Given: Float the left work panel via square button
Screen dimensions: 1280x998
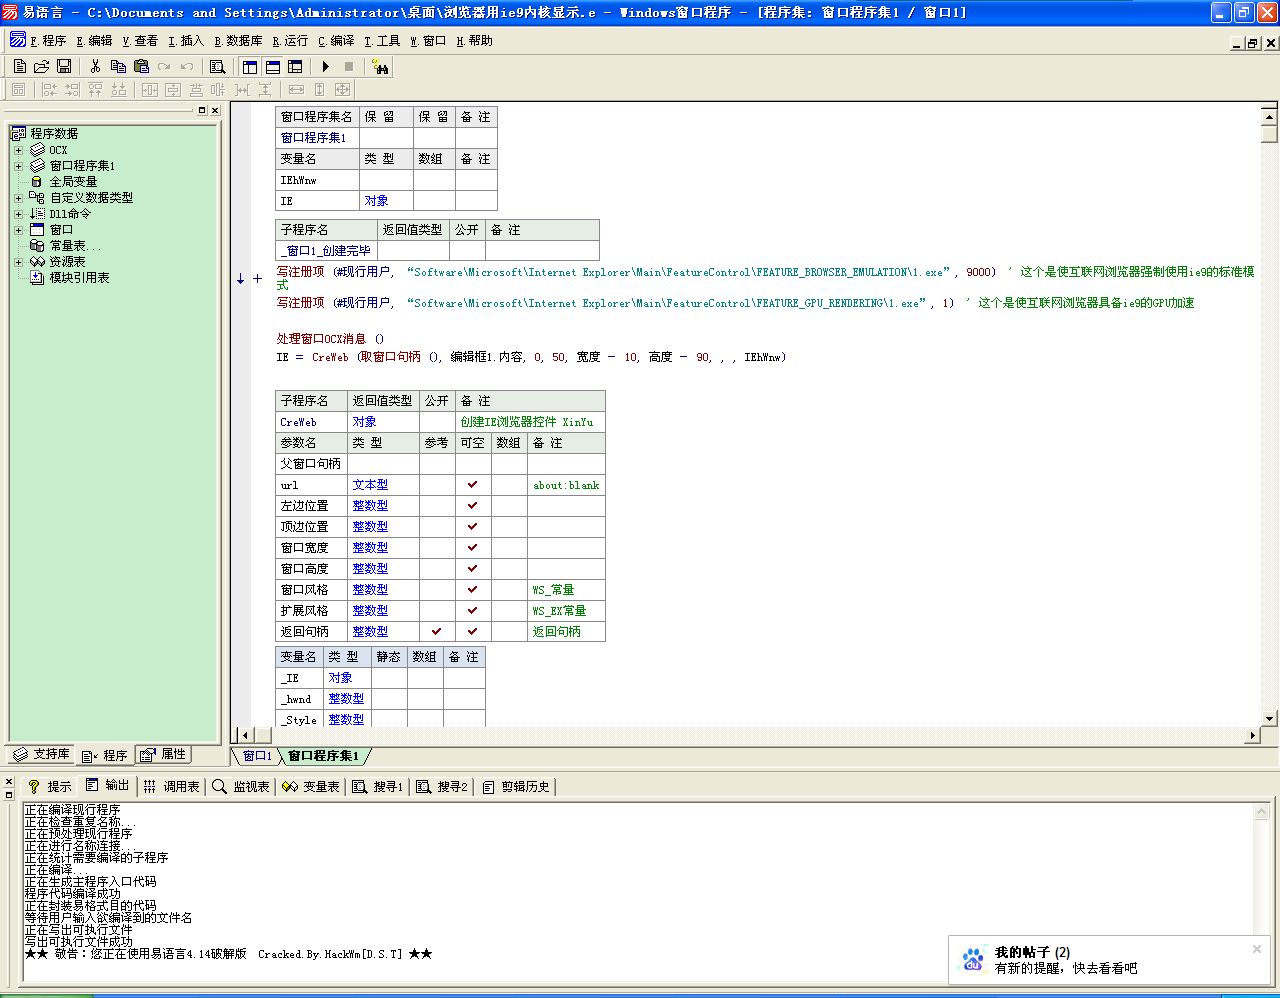Looking at the screenshot, I should click(202, 110).
